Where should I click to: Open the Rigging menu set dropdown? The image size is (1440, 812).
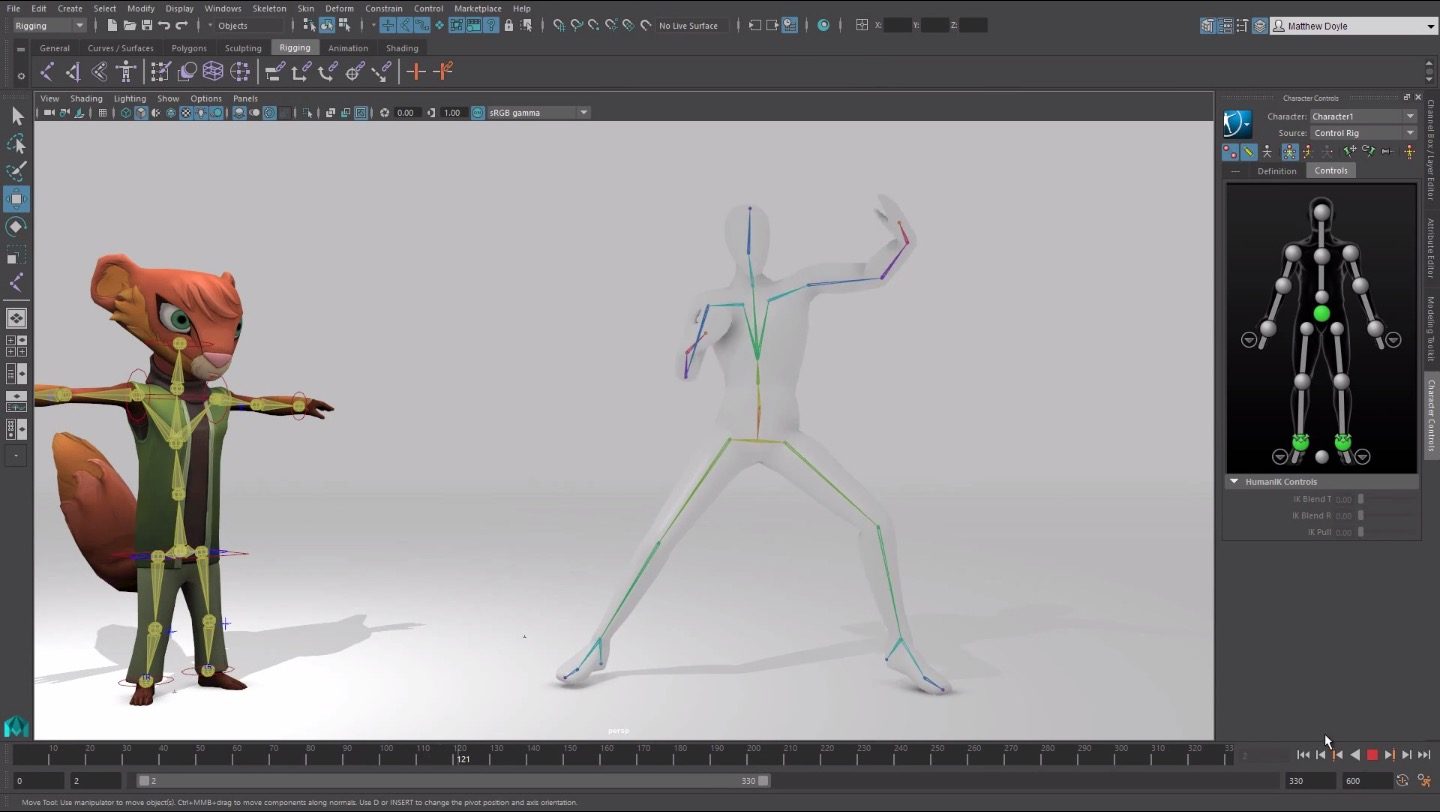coord(49,25)
